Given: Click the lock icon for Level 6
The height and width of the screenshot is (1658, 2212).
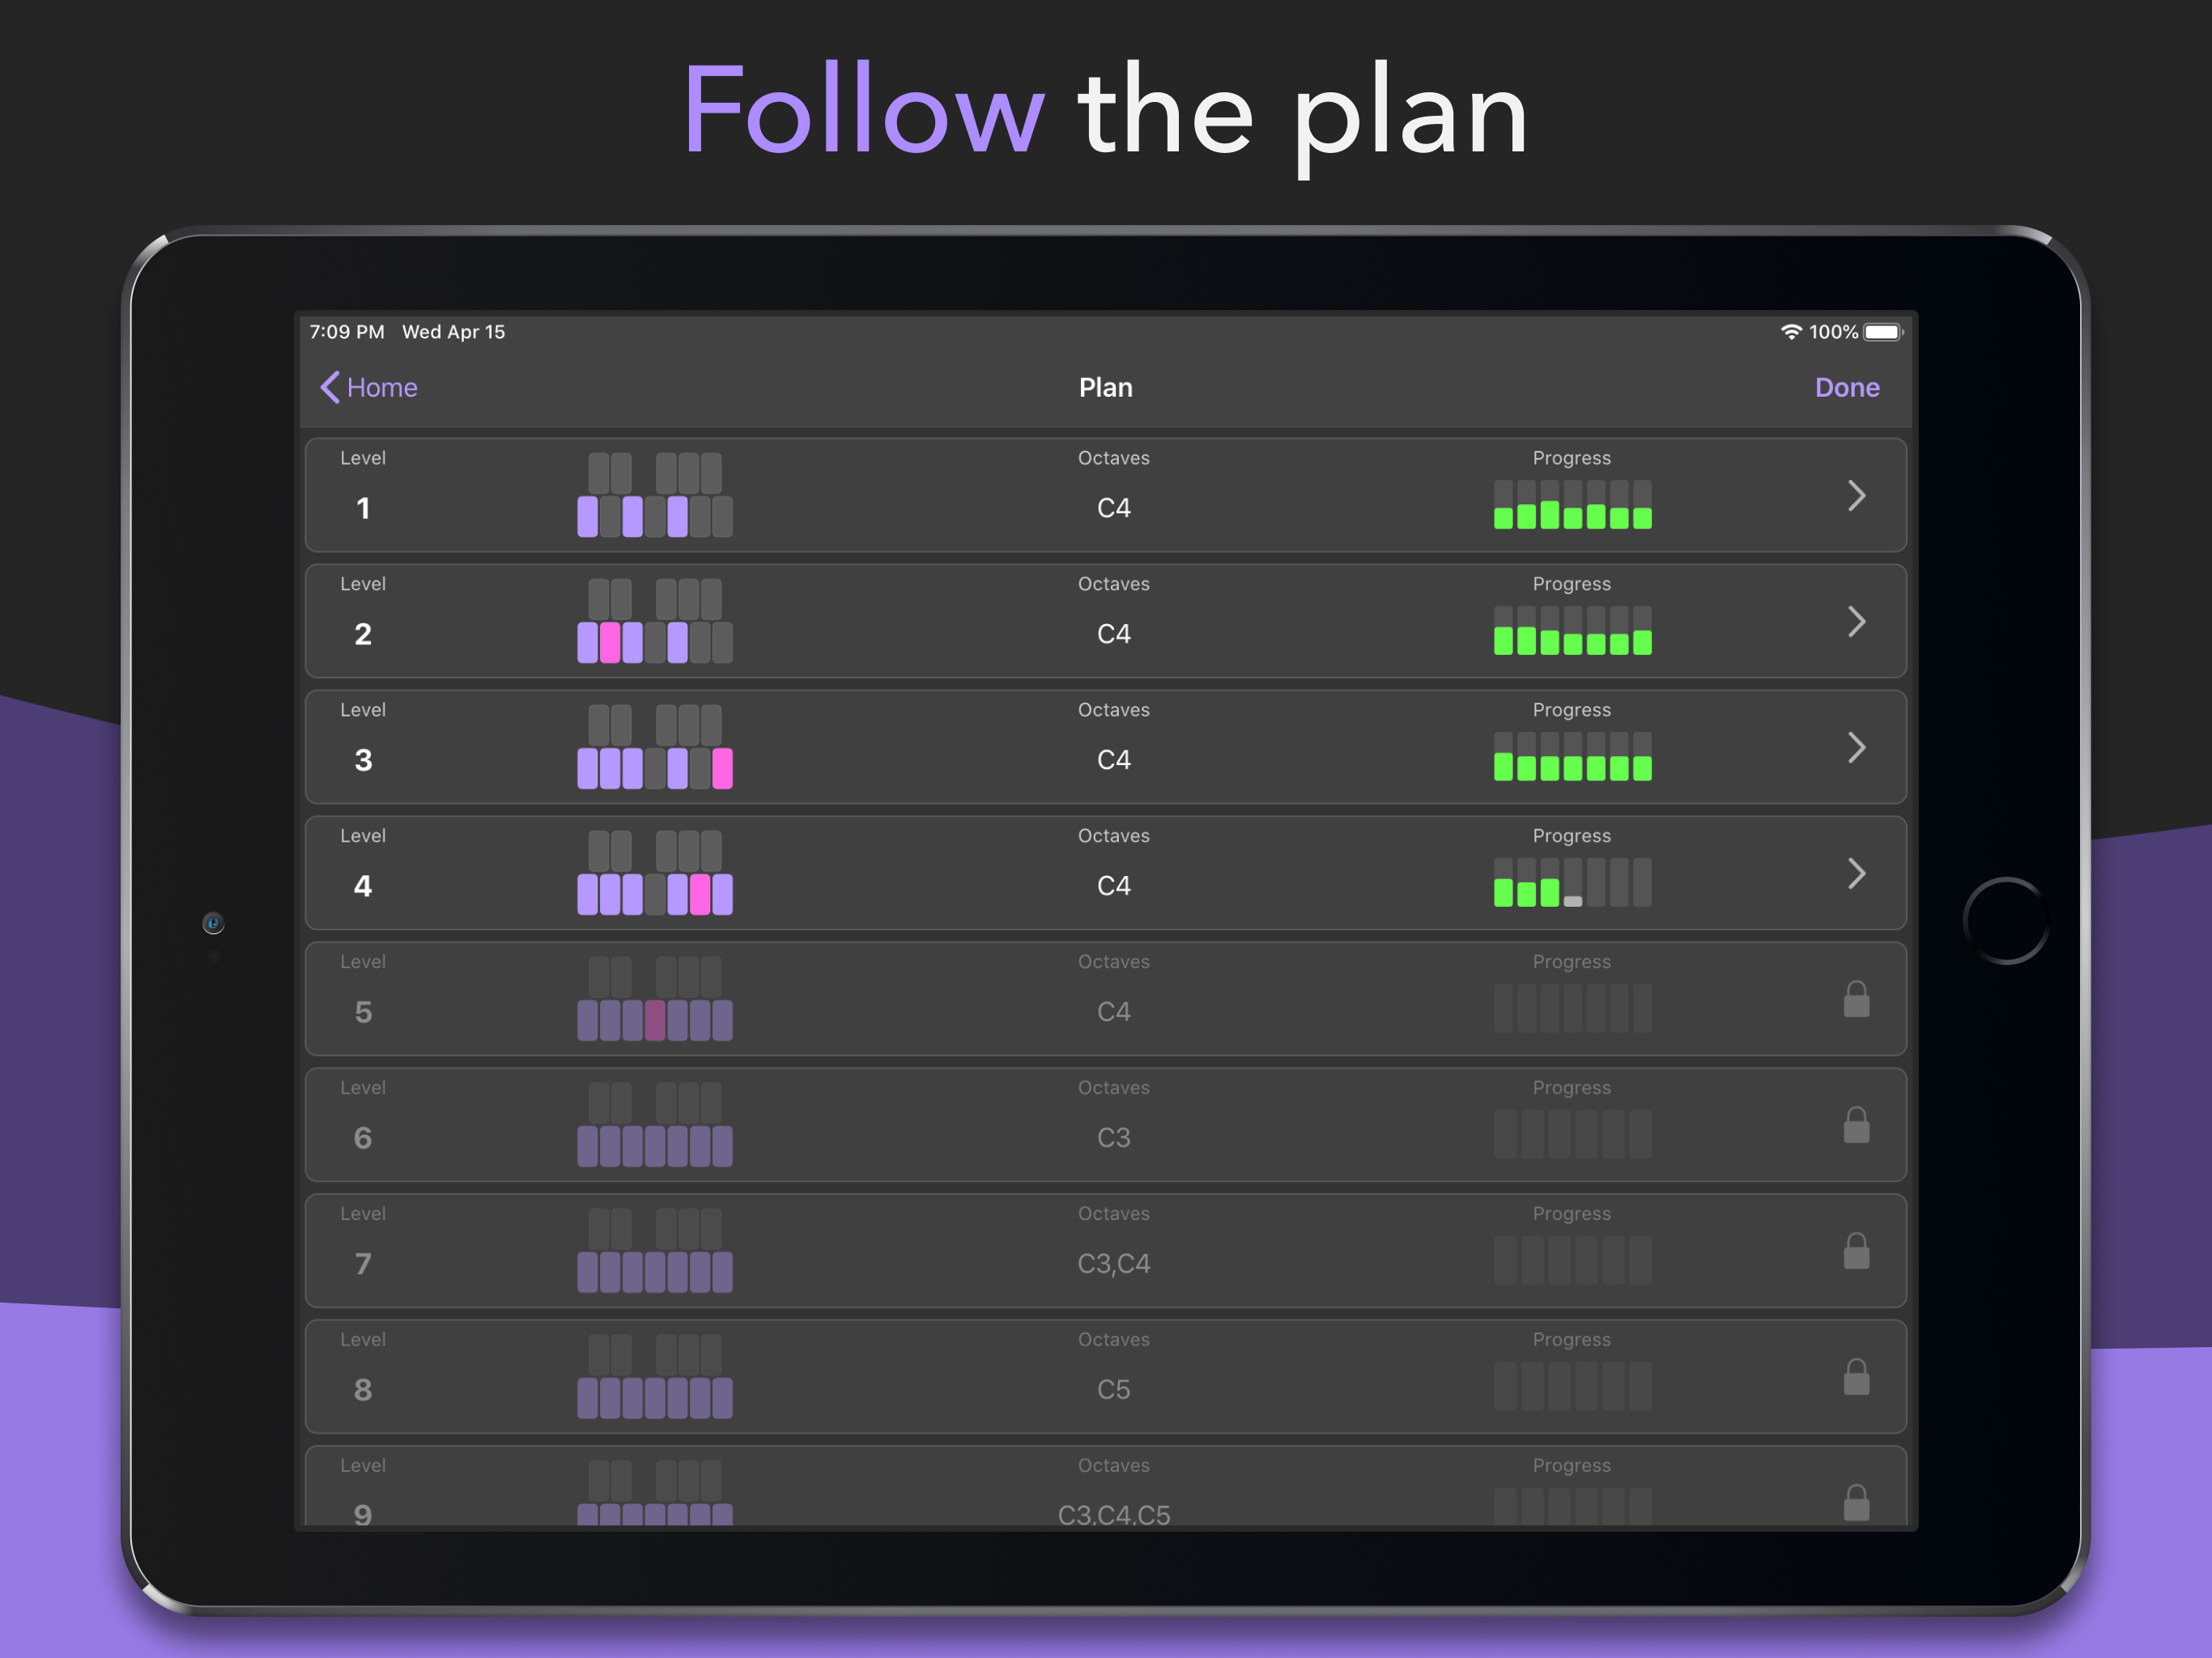Looking at the screenshot, I should [x=1856, y=1125].
